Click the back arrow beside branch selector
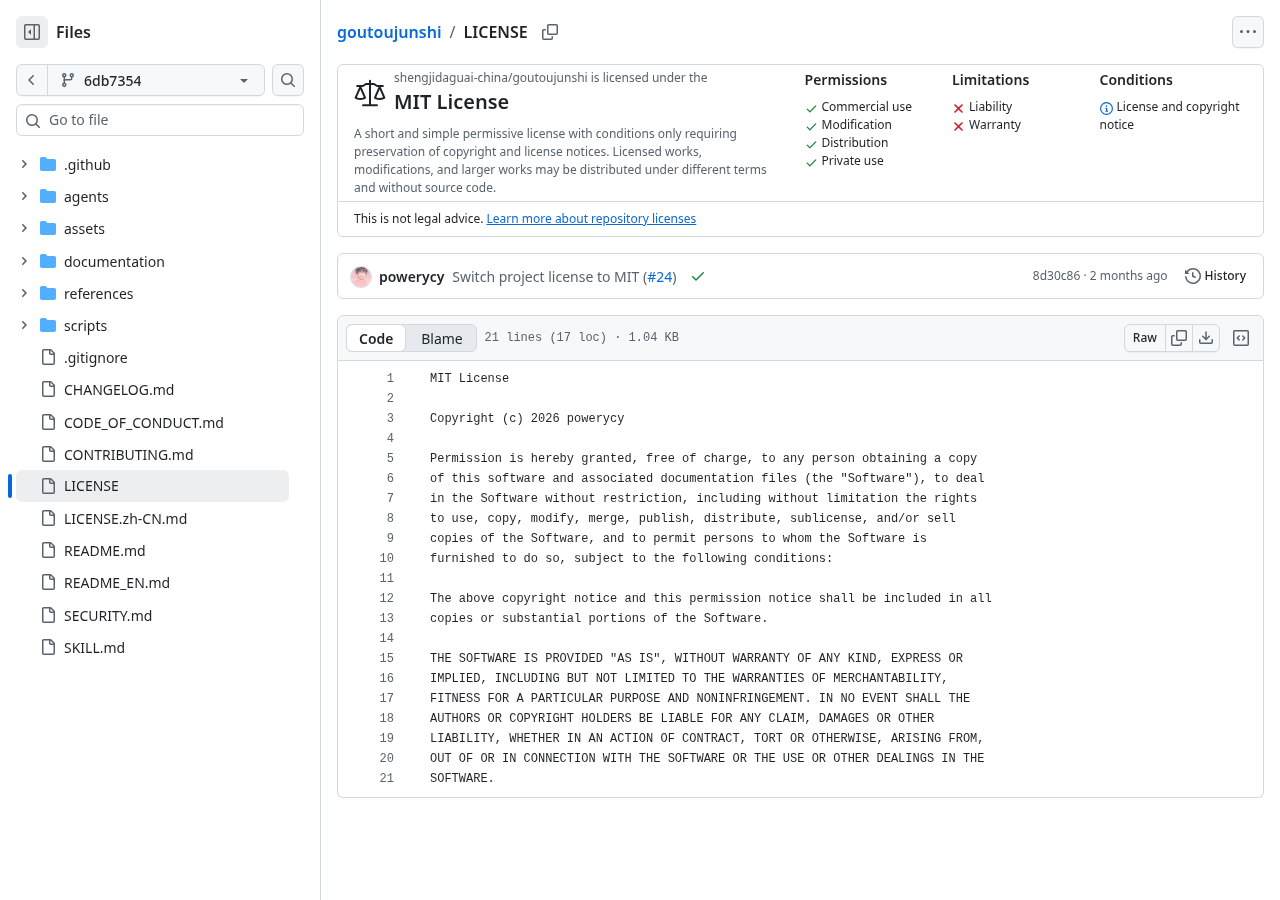Image resolution: width=1280 pixels, height=900 pixels. coord(32,80)
